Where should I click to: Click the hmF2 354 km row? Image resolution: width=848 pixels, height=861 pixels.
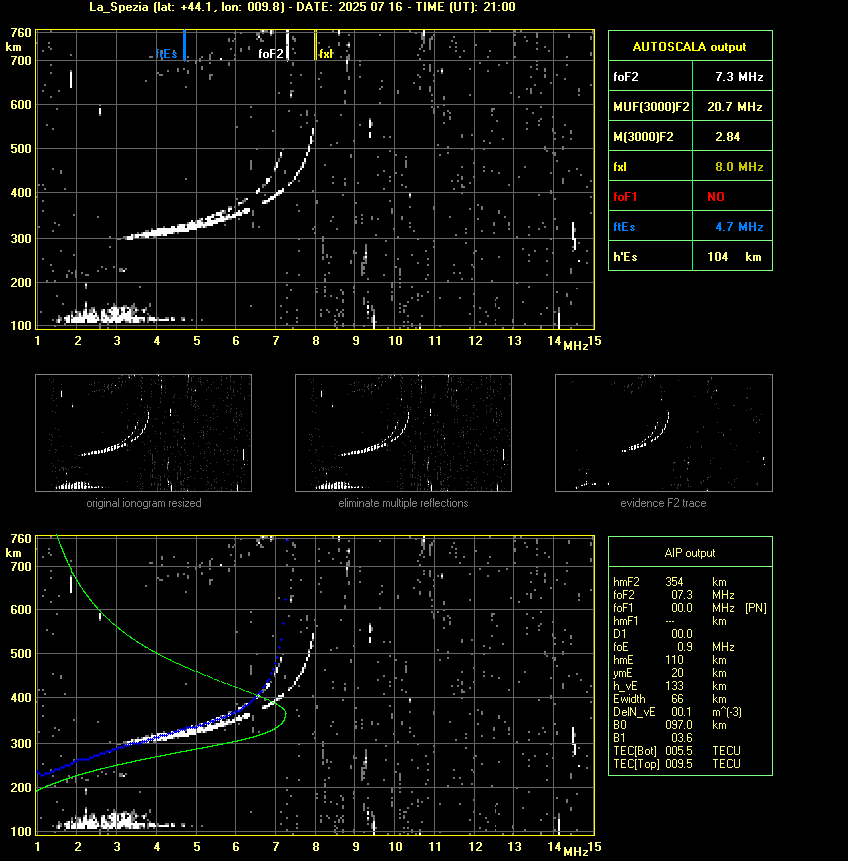tap(670, 582)
